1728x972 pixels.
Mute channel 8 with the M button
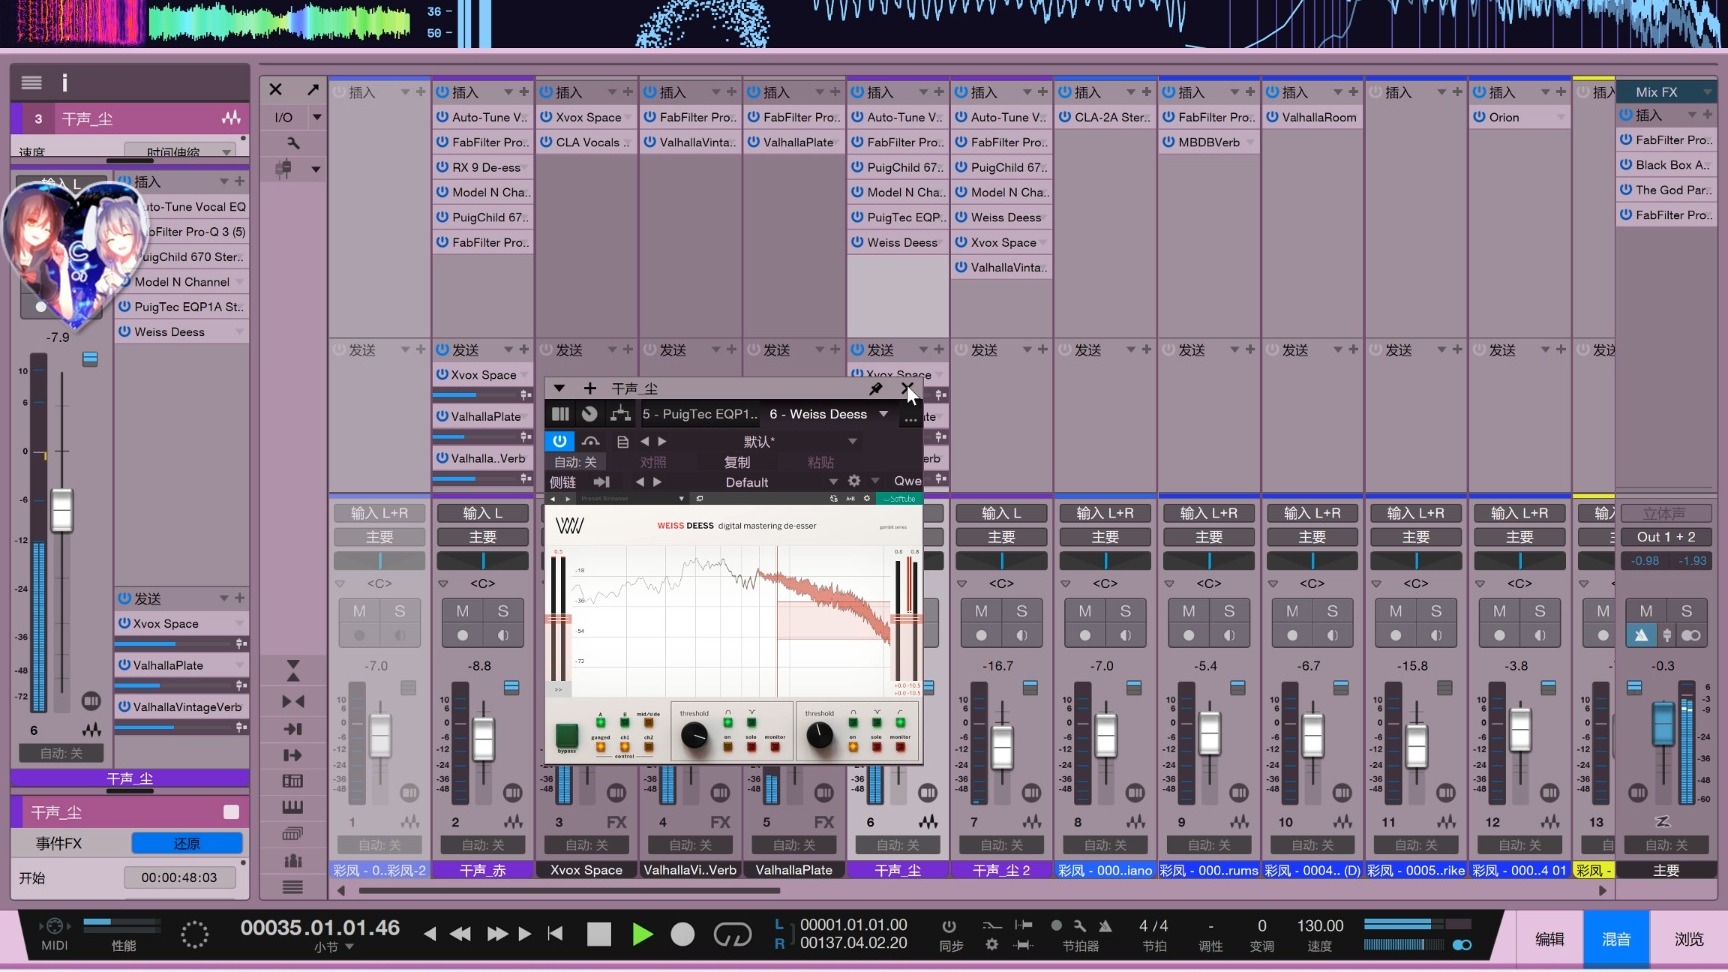coord(1085,611)
